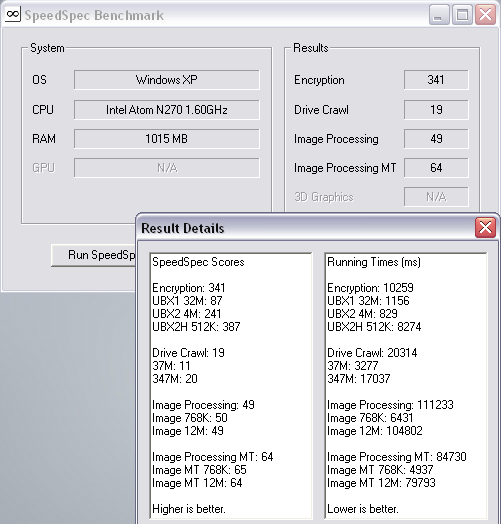This screenshot has width=501, height=524.
Task: Click the Run SpeedSpec button
Action: (94, 255)
